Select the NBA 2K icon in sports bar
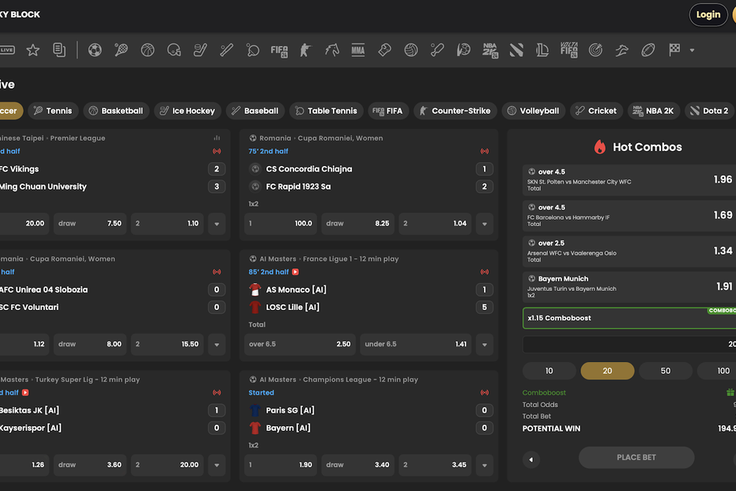 (490, 50)
